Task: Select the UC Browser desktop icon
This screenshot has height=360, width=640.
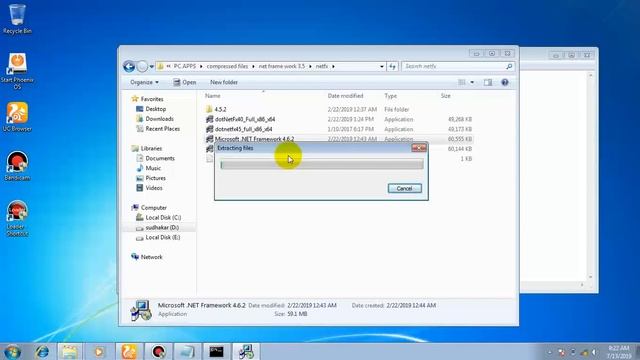Action: coord(17,117)
